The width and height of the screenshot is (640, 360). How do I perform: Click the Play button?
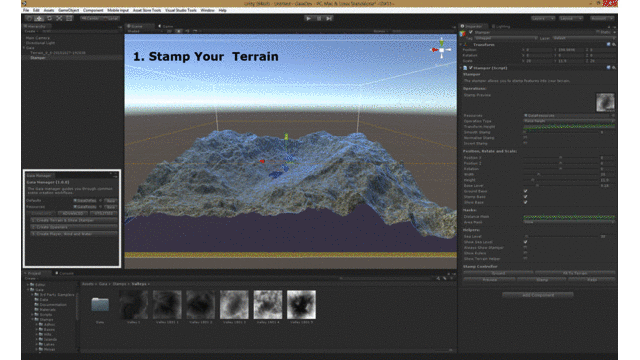(x=309, y=18)
